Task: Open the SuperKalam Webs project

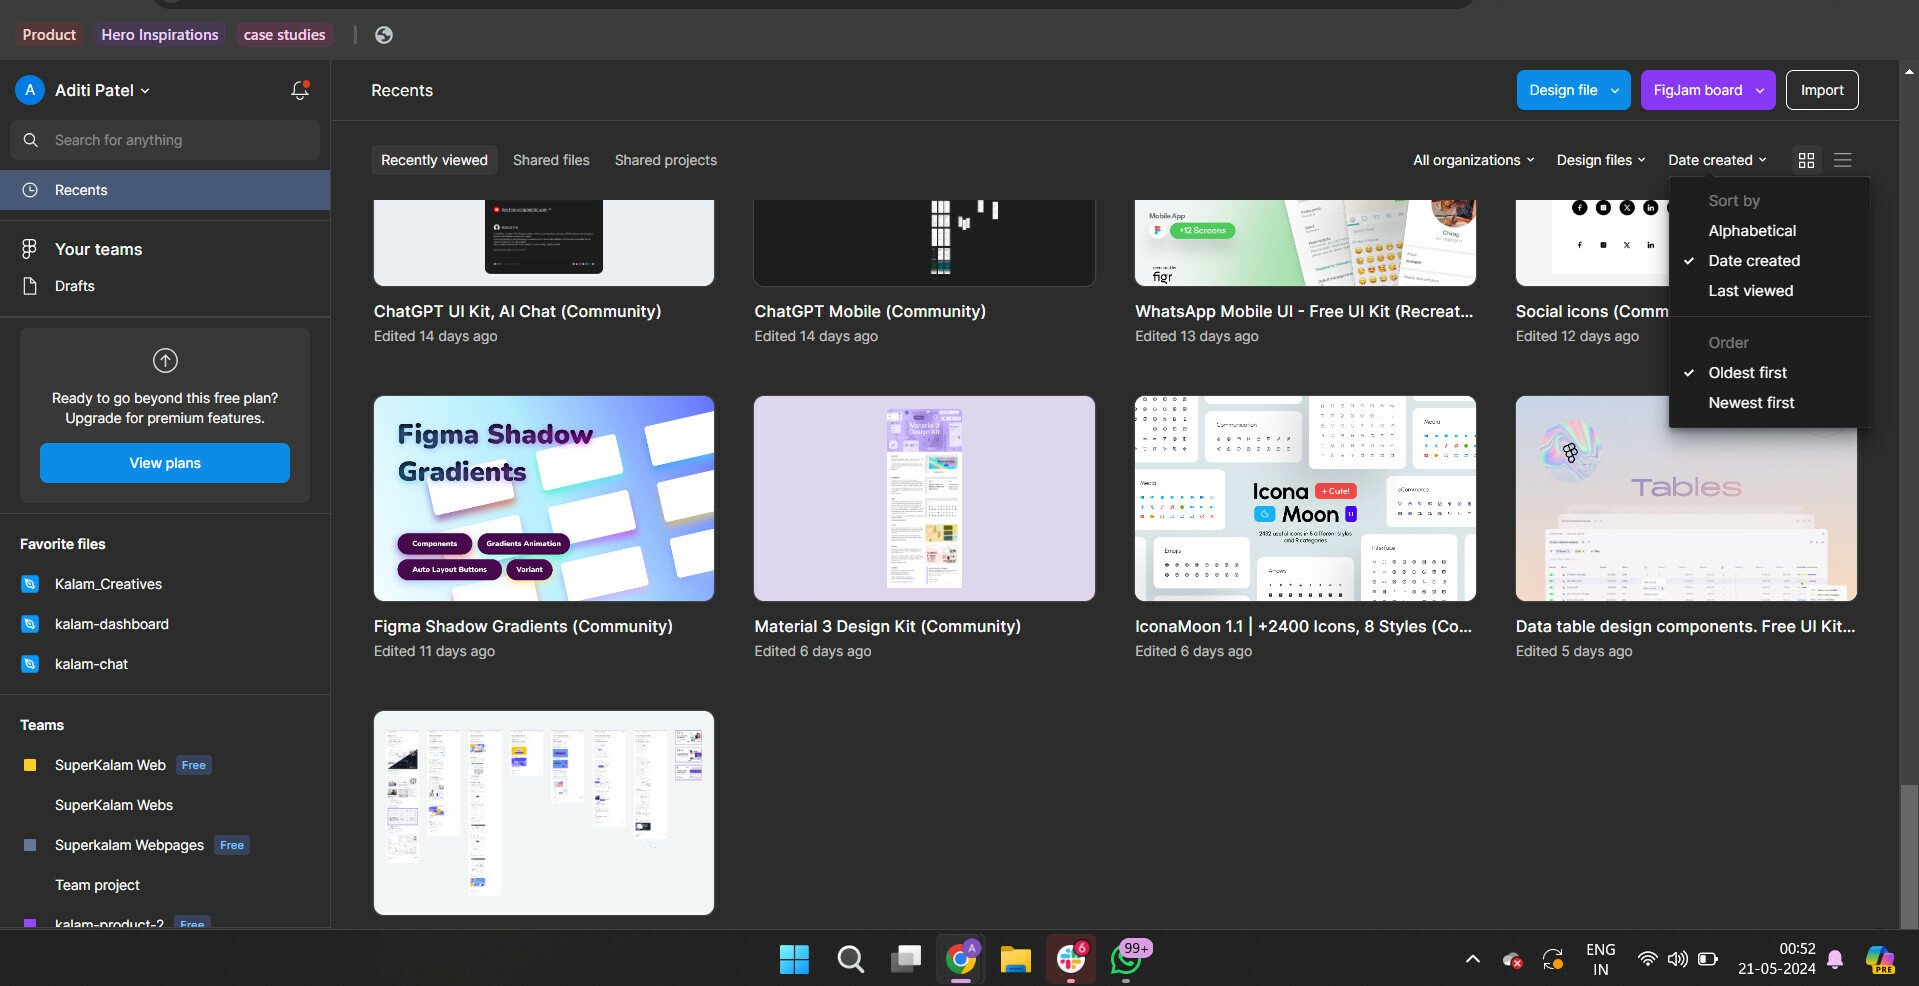Action: pyautogui.click(x=114, y=805)
